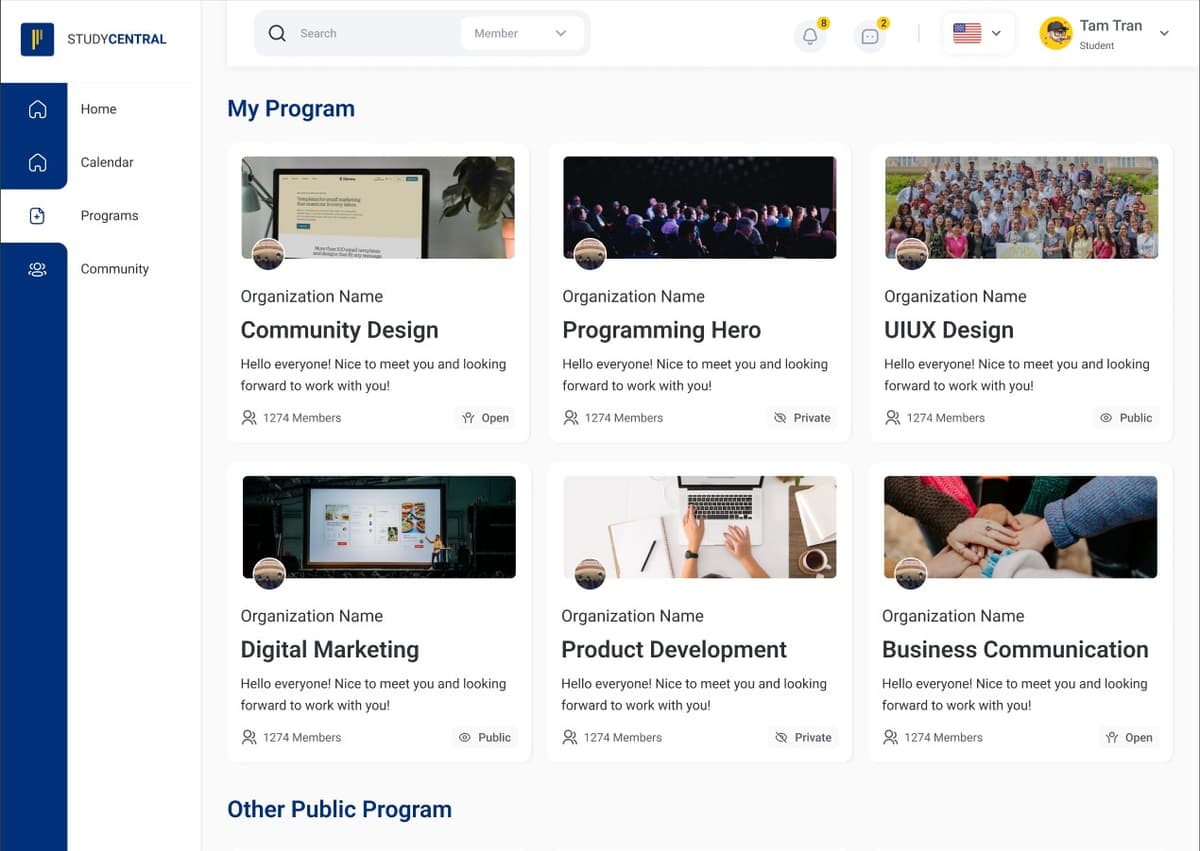
Task: Select the Home icon in the sidebar
Action: (x=36, y=109)
